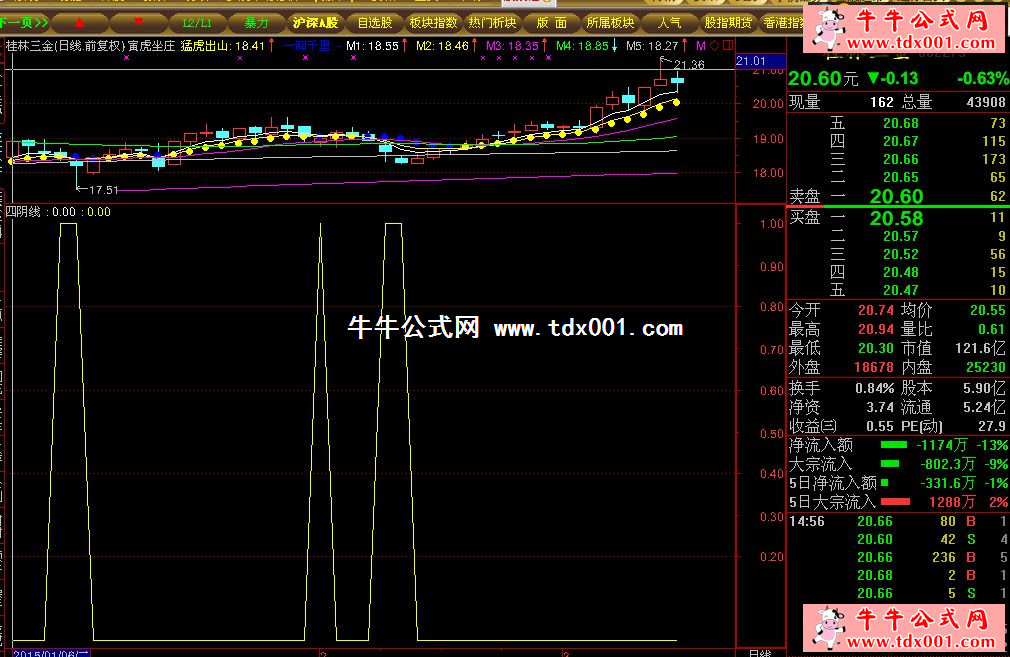This screenshot has height=657, width=1010.
Task: Click the M indicator icon beside M5
Action: click(x=701, y=46)
